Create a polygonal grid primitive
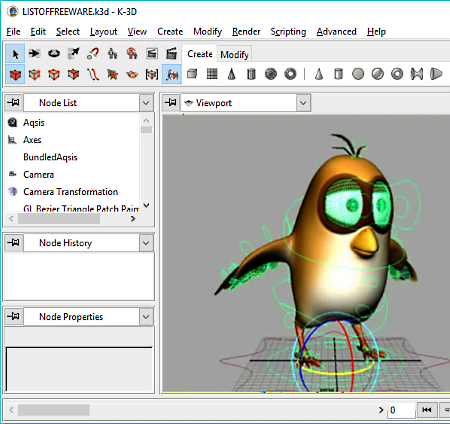 coord(212,74)
